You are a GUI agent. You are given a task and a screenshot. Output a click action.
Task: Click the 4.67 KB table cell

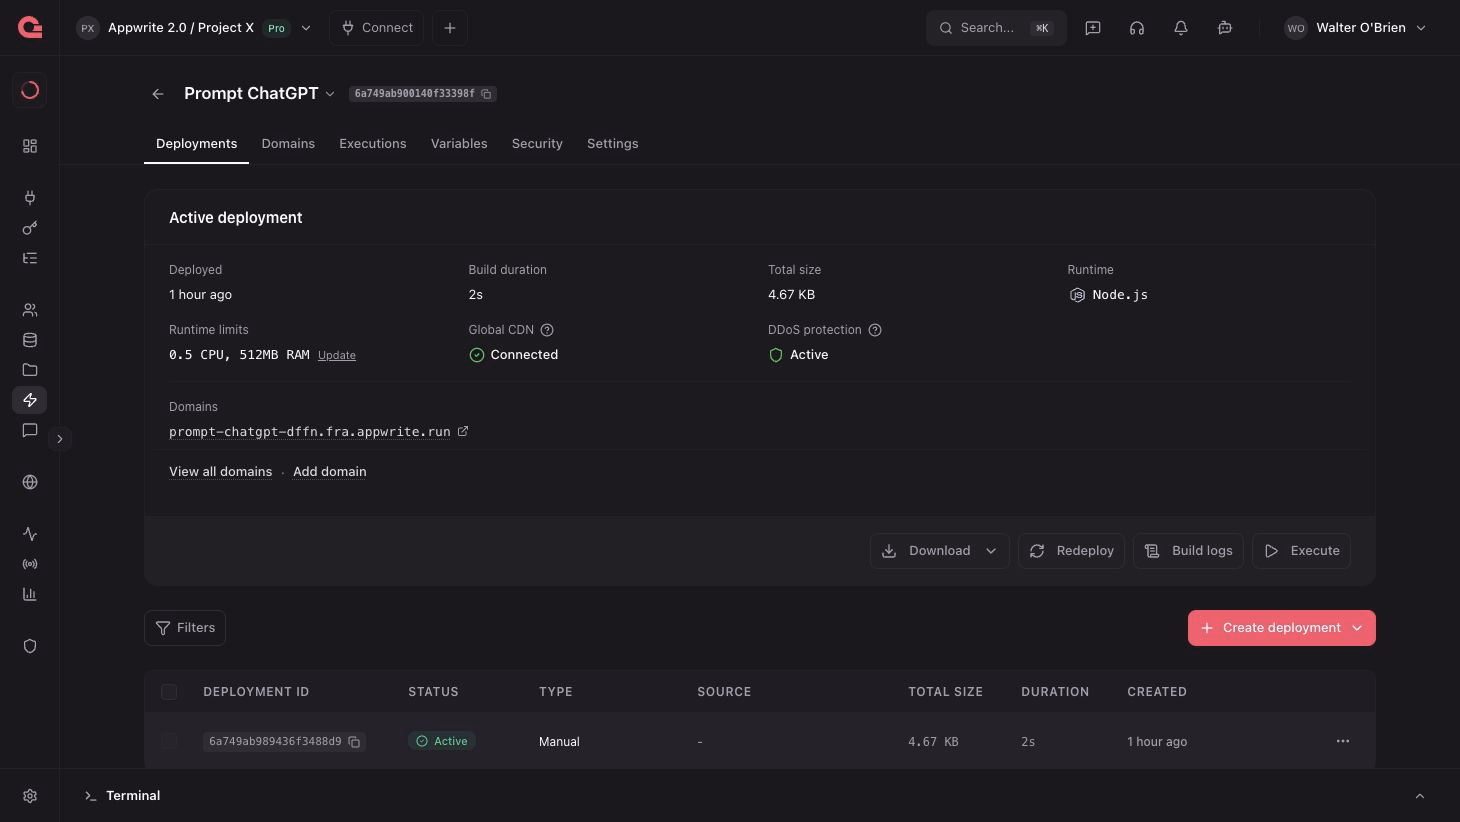click(x=933, y=742)
